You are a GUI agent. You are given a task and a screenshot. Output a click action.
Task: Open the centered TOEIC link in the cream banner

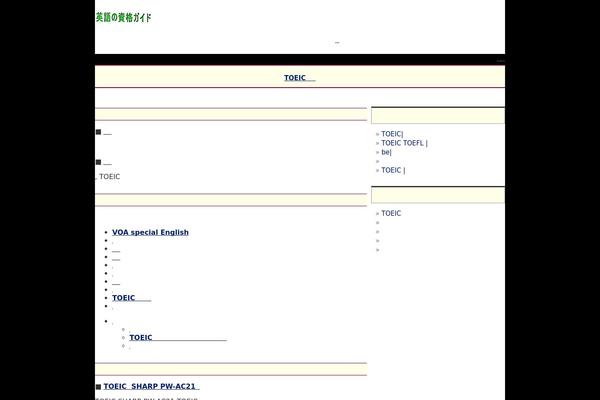[x=300, y=78]
